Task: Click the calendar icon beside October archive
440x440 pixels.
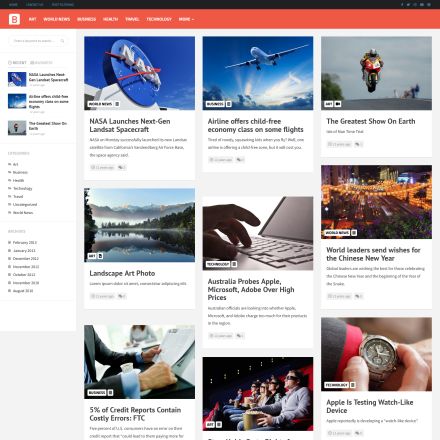Action: click(x=10, y=275)
